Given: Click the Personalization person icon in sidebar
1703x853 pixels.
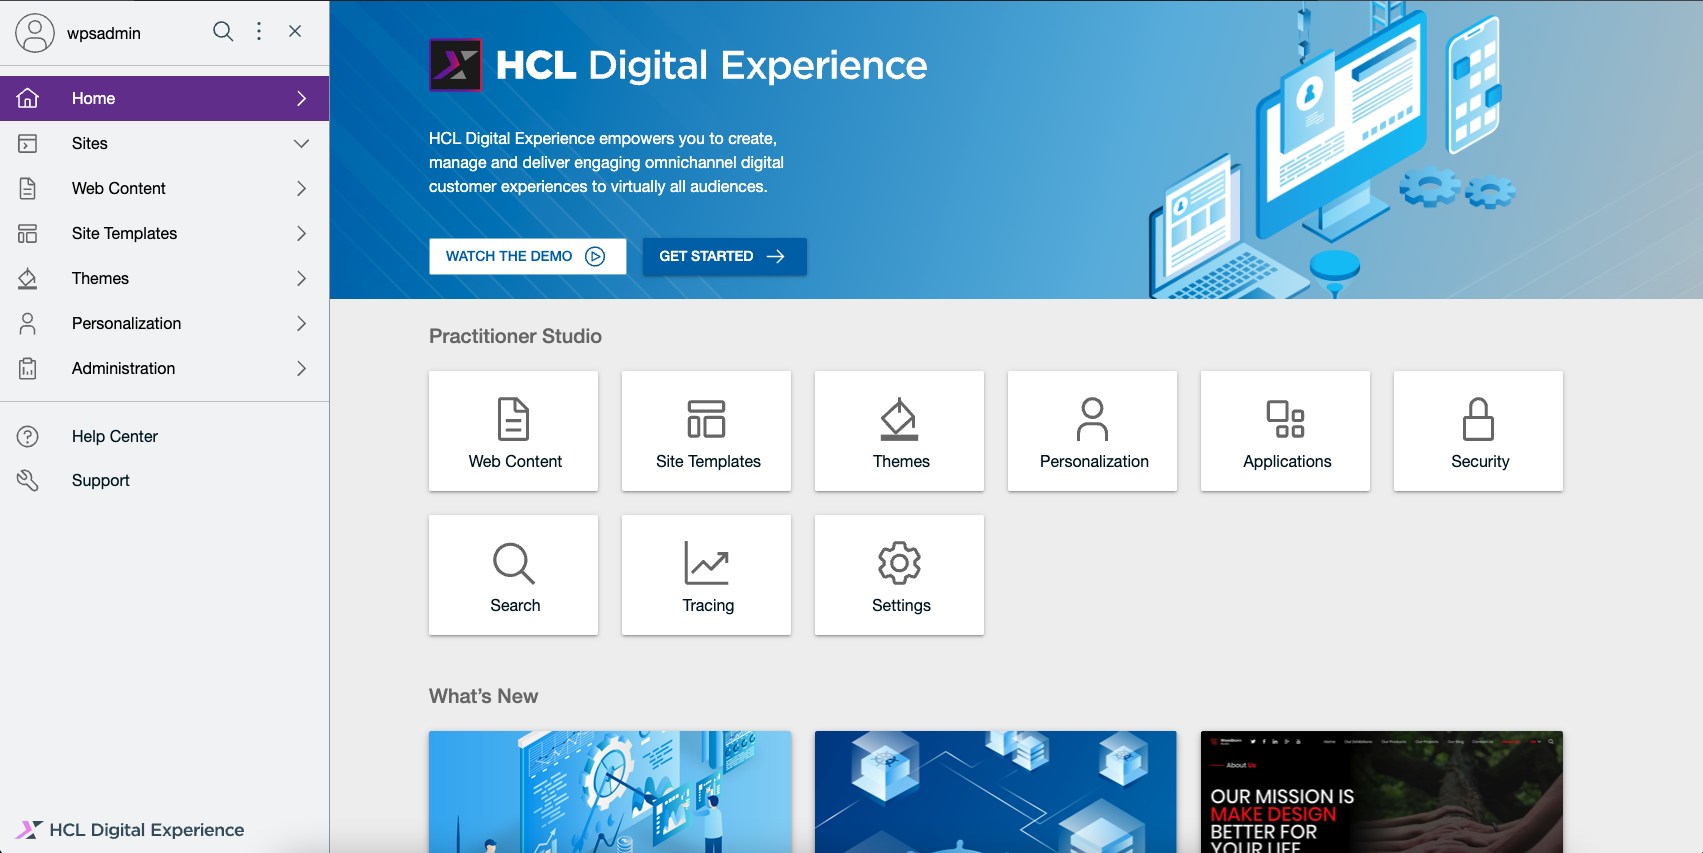Looking at the screenshot, I should pyautogui.click(x=28, y=323).
